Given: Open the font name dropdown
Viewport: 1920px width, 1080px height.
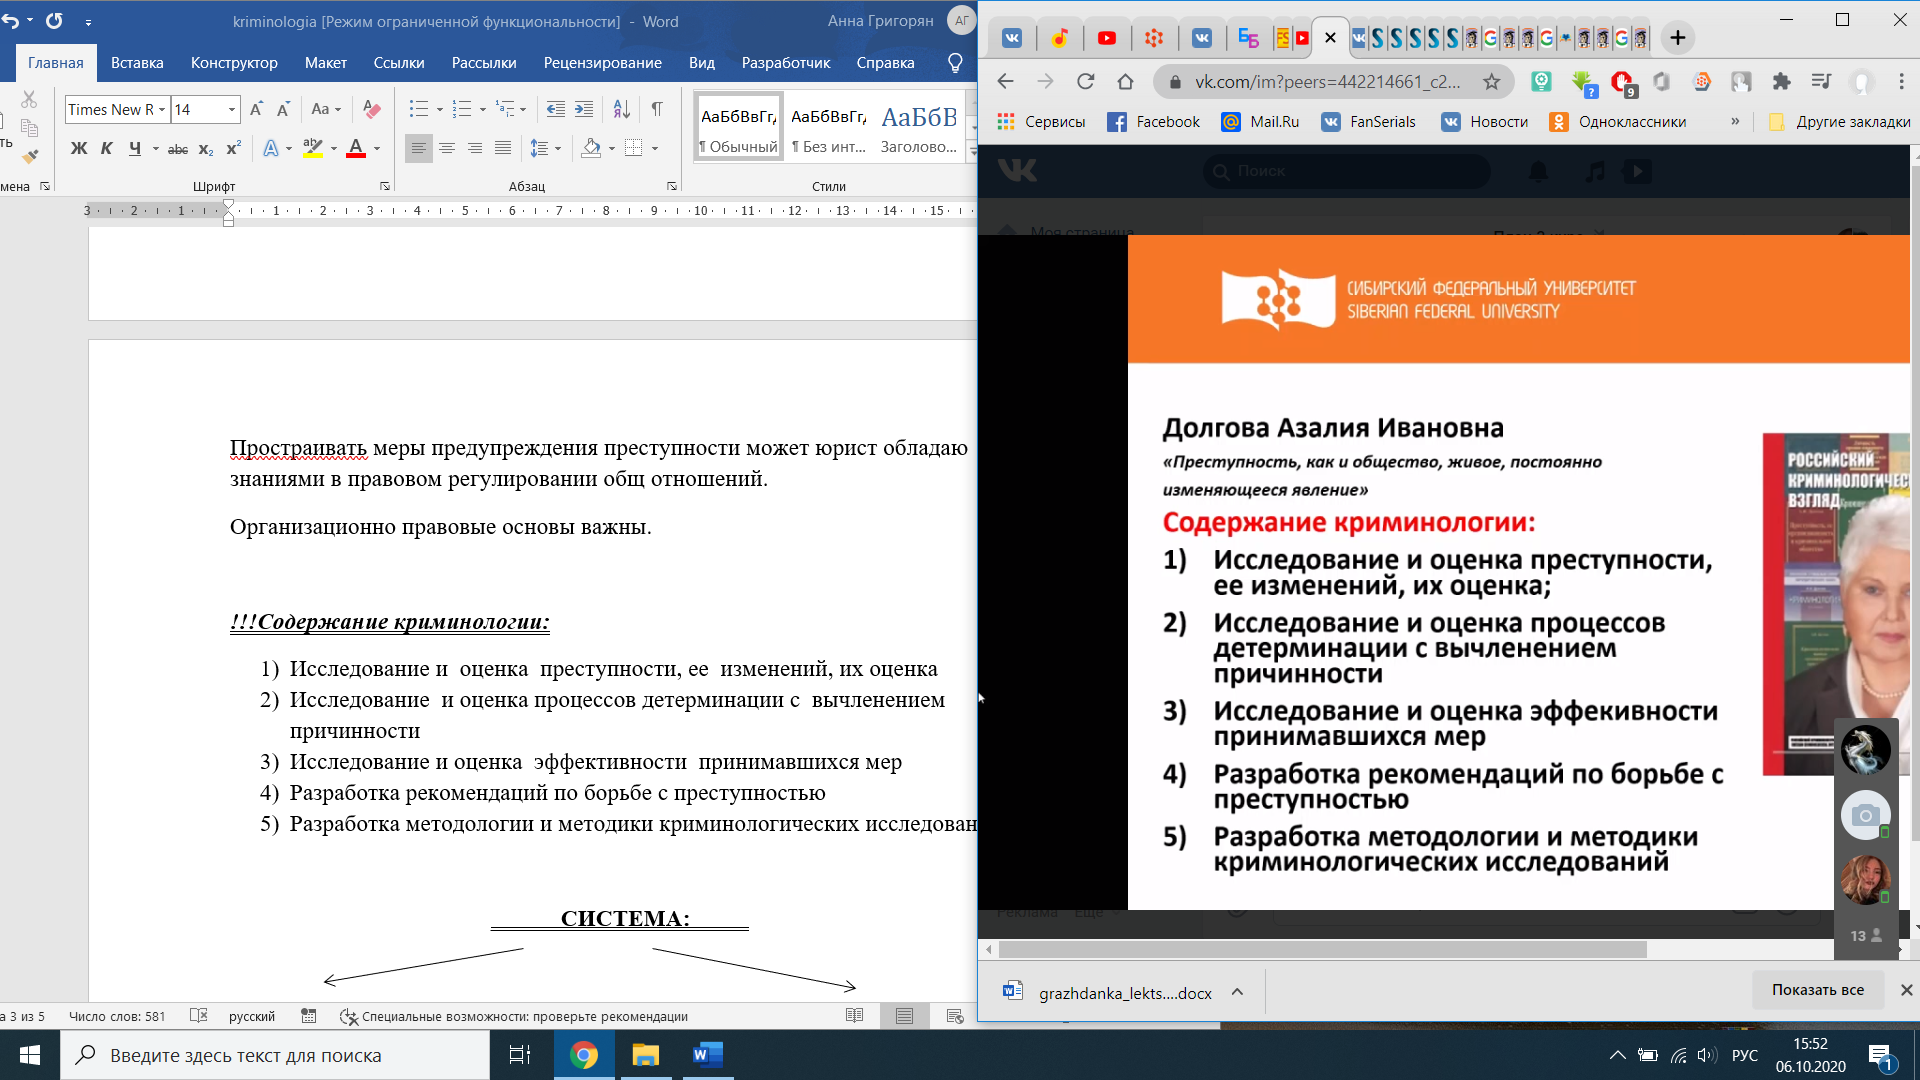Looking at the screenshot, I should (x=162, y=109).
